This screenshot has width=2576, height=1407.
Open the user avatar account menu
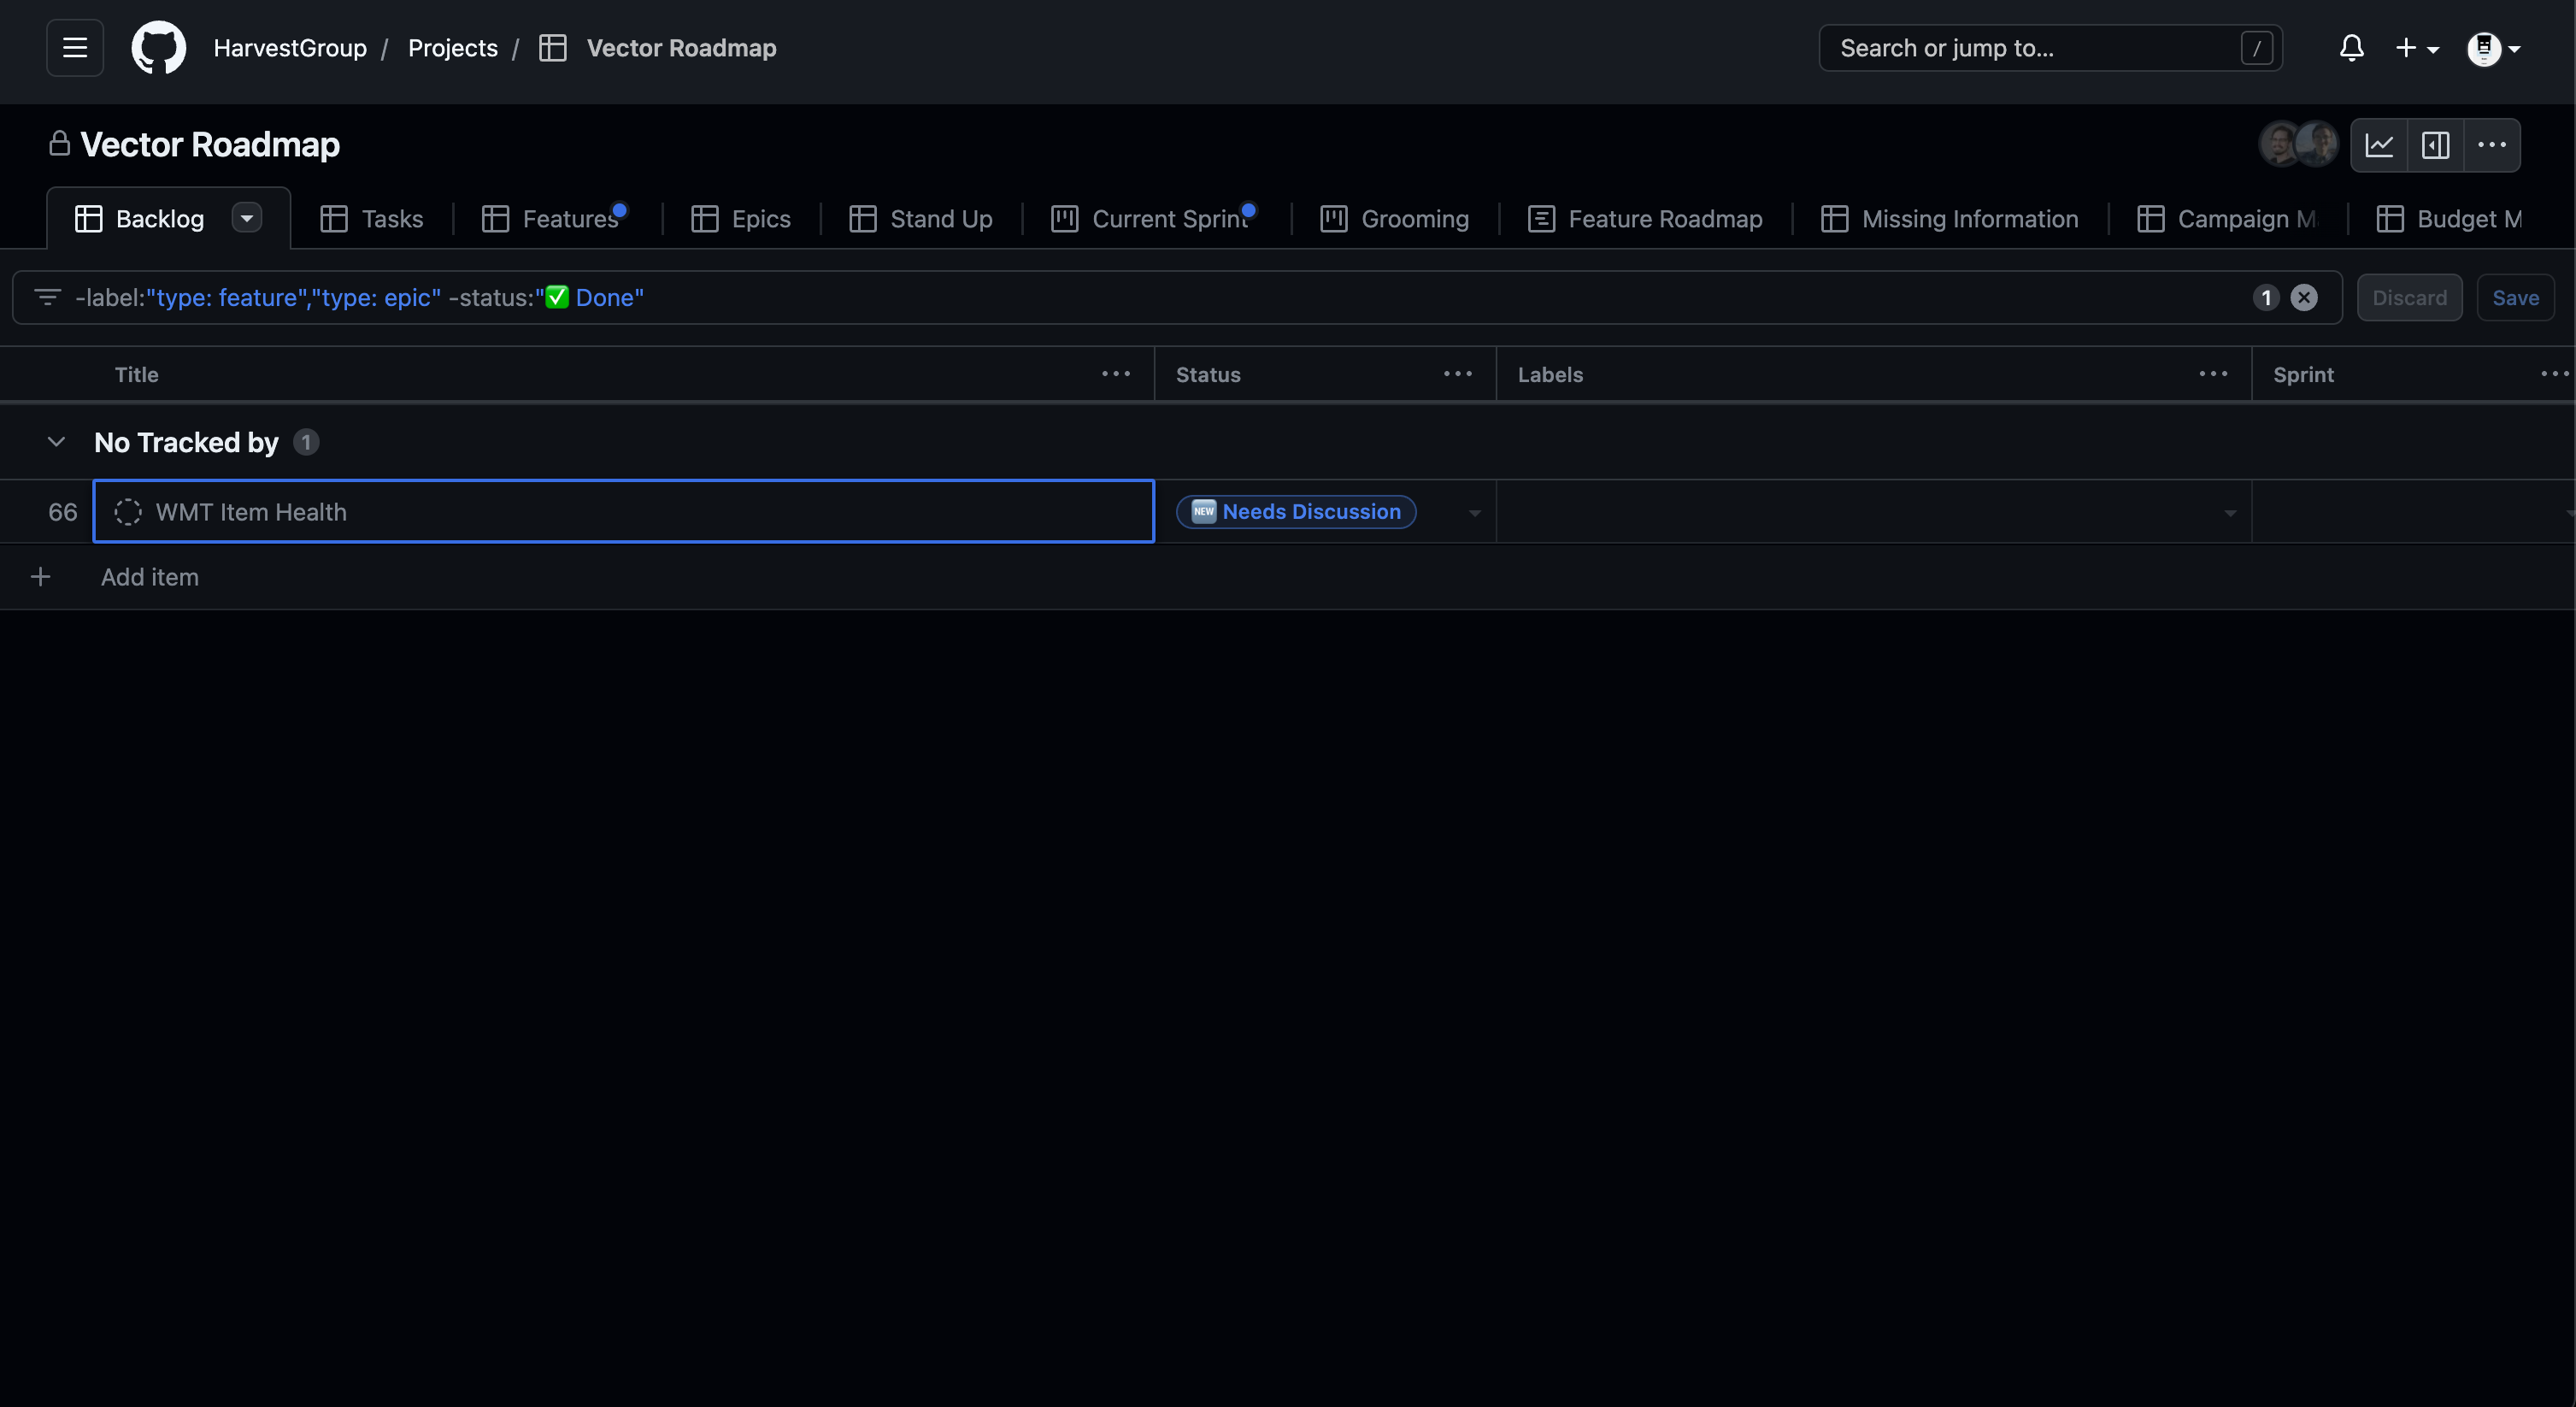[2493, 48]
